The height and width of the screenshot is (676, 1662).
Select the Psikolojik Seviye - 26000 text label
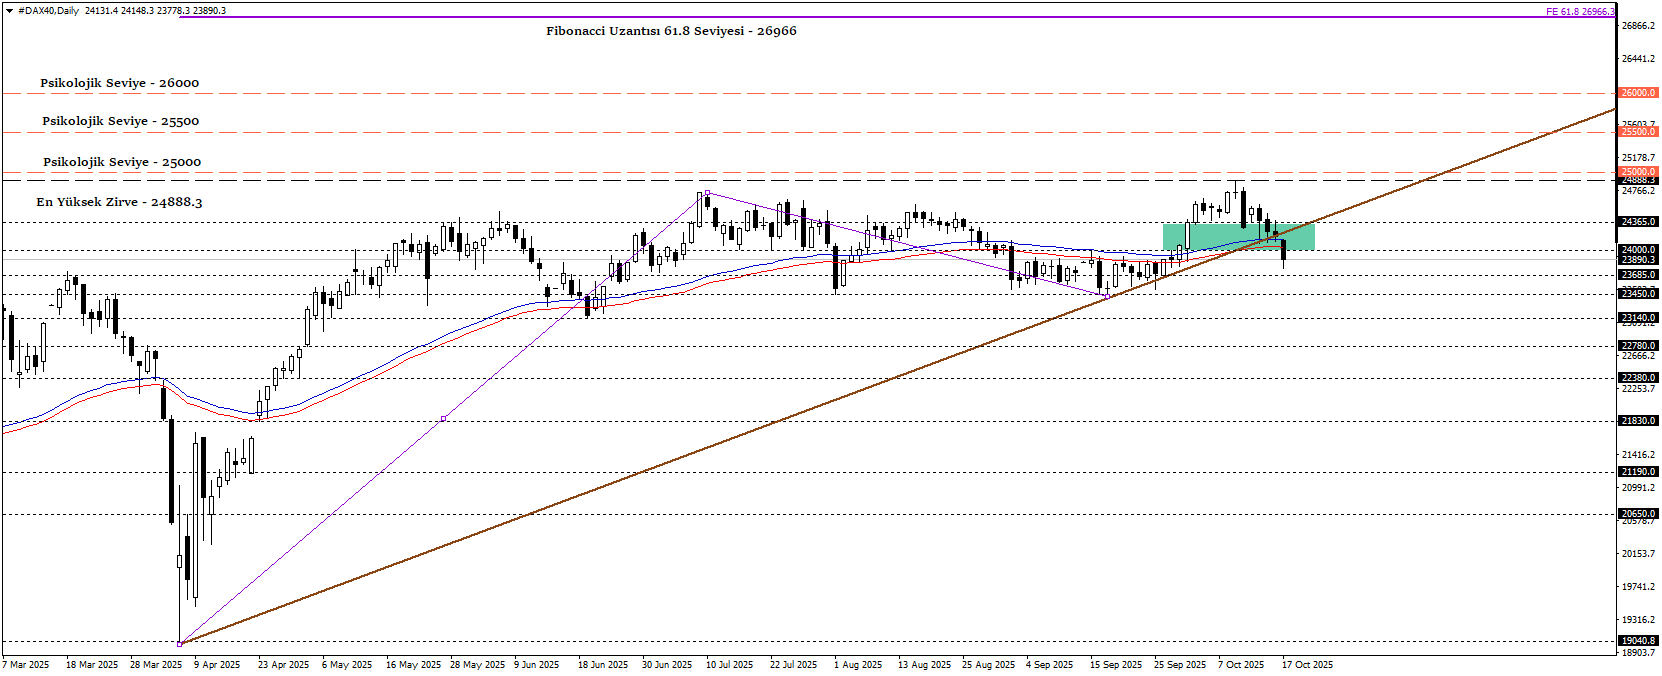pos(119,83)
